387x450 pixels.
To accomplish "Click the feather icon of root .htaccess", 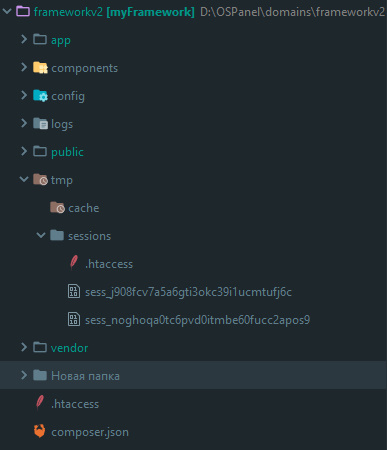I will click(x=40, y=403).
